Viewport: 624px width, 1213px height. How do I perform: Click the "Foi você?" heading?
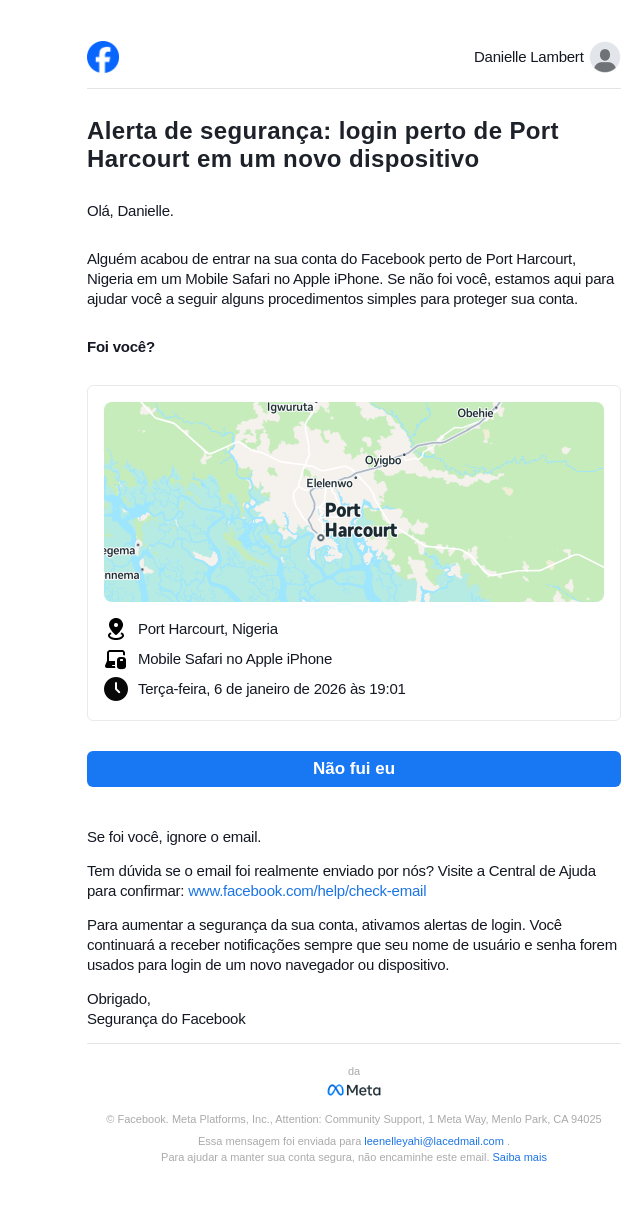click(x=121, y=347)
